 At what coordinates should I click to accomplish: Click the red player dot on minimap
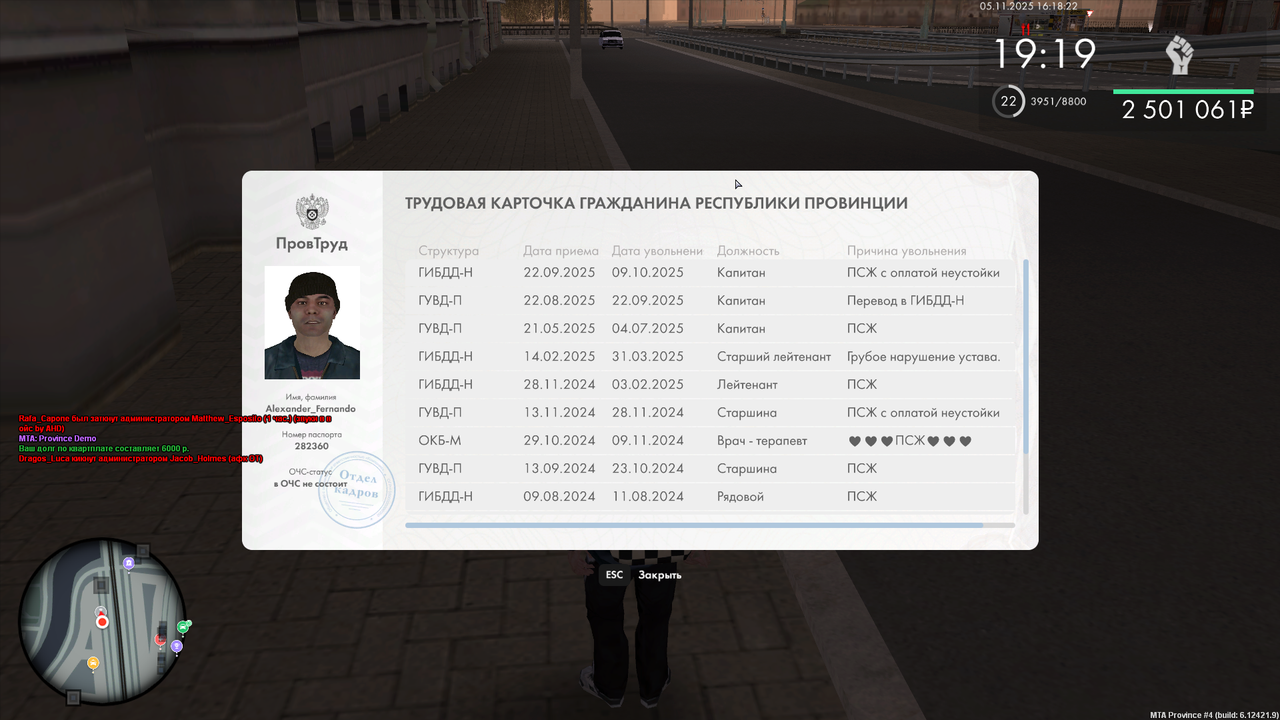102,622
